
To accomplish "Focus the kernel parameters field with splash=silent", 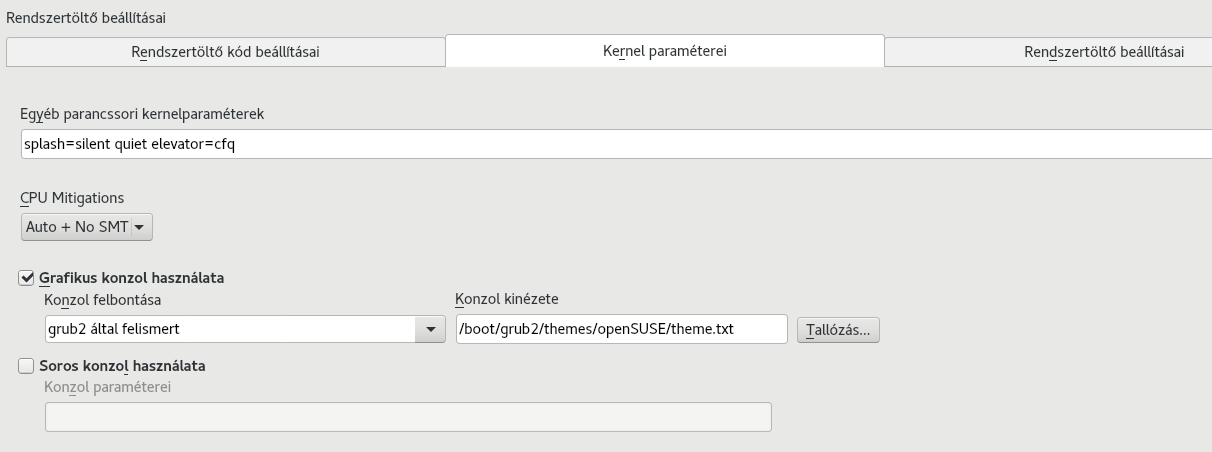I will tap(616, 143).
